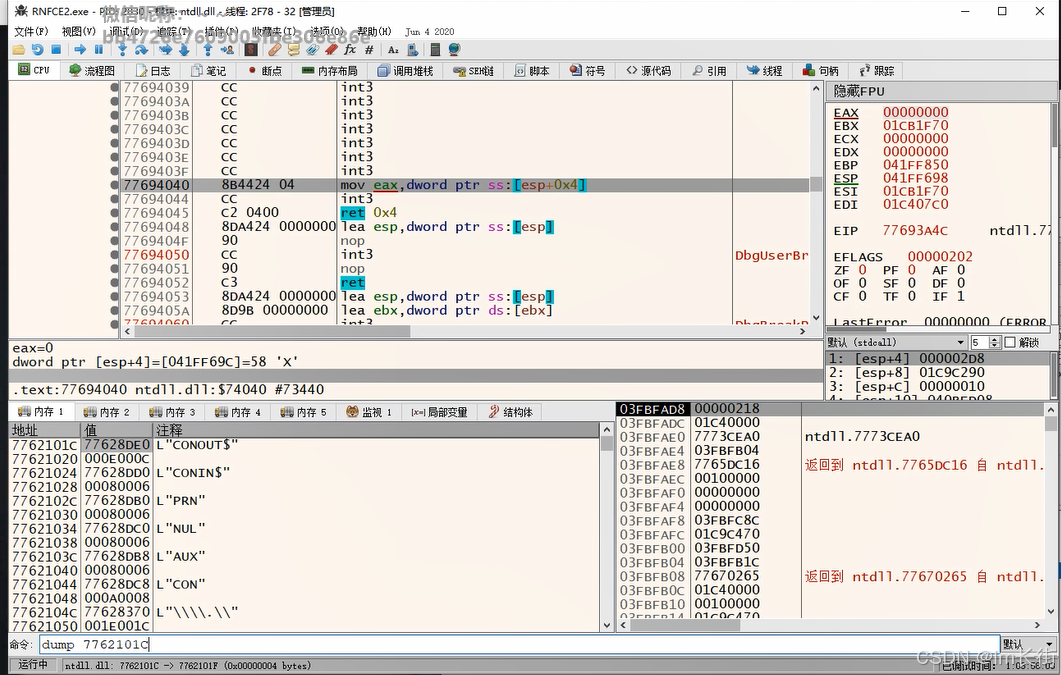Screen dimensions: 1061x675
Task: Click the String search Az icon
Action: point(393,49)
